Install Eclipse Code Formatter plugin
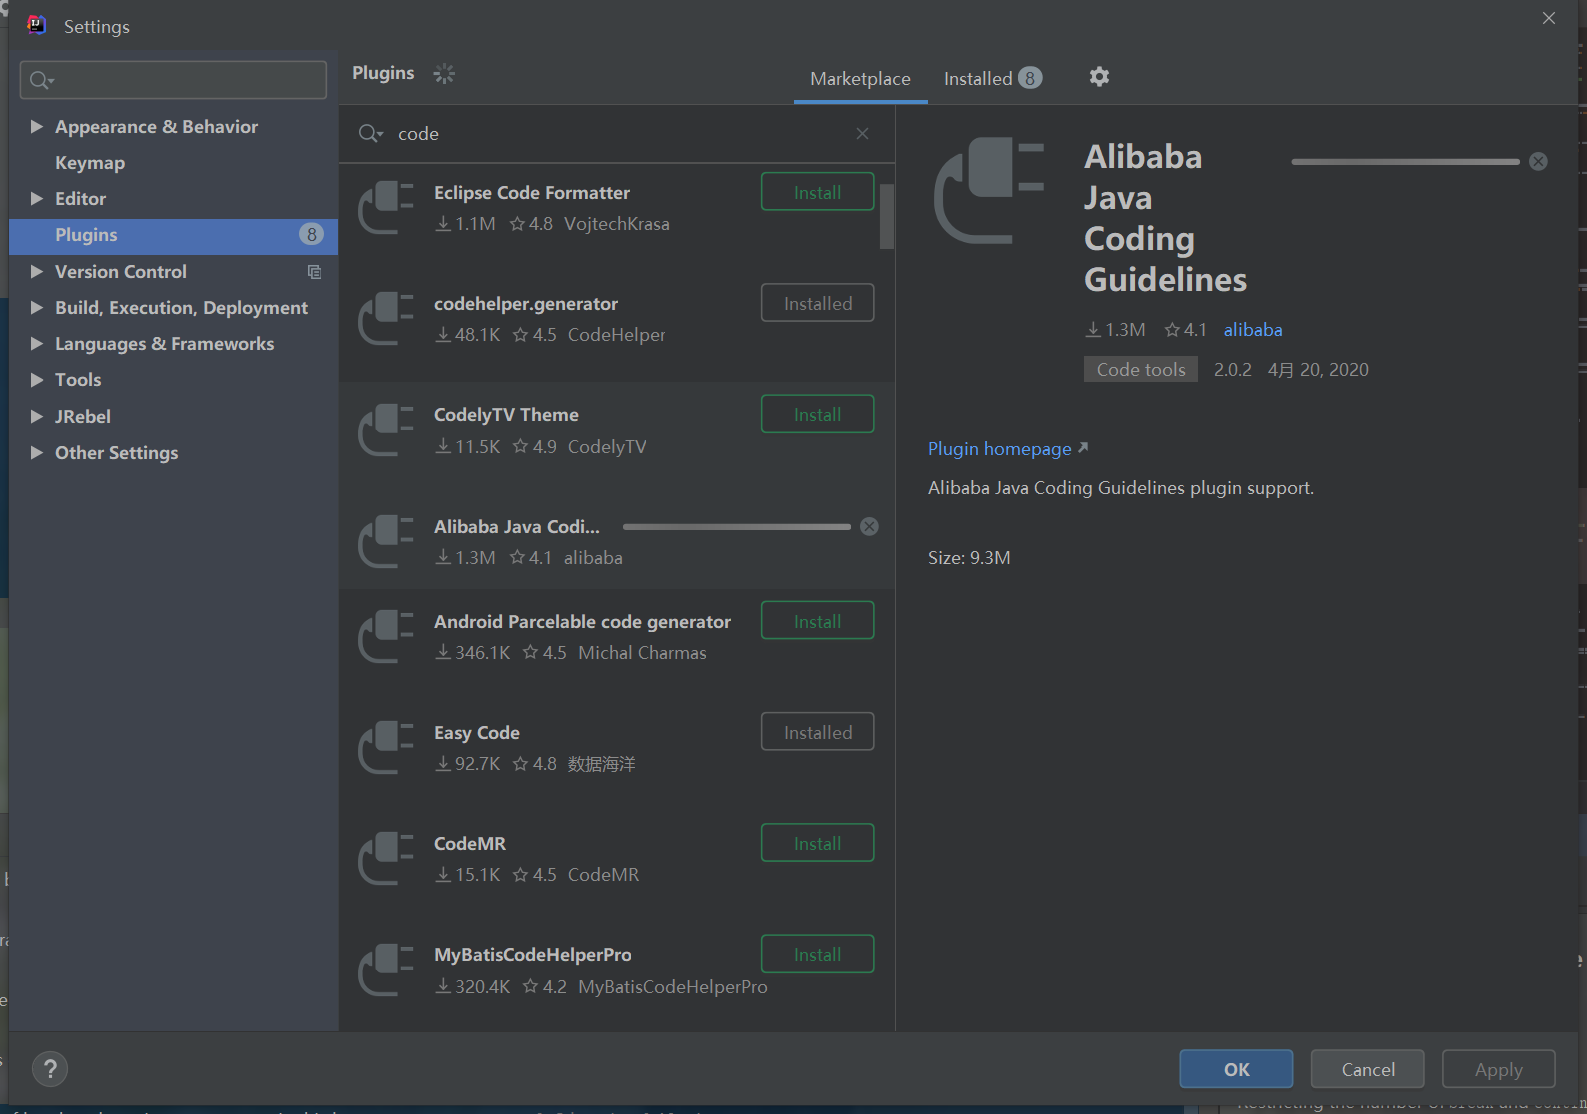 pyautogui.click(x=817, y=192)
